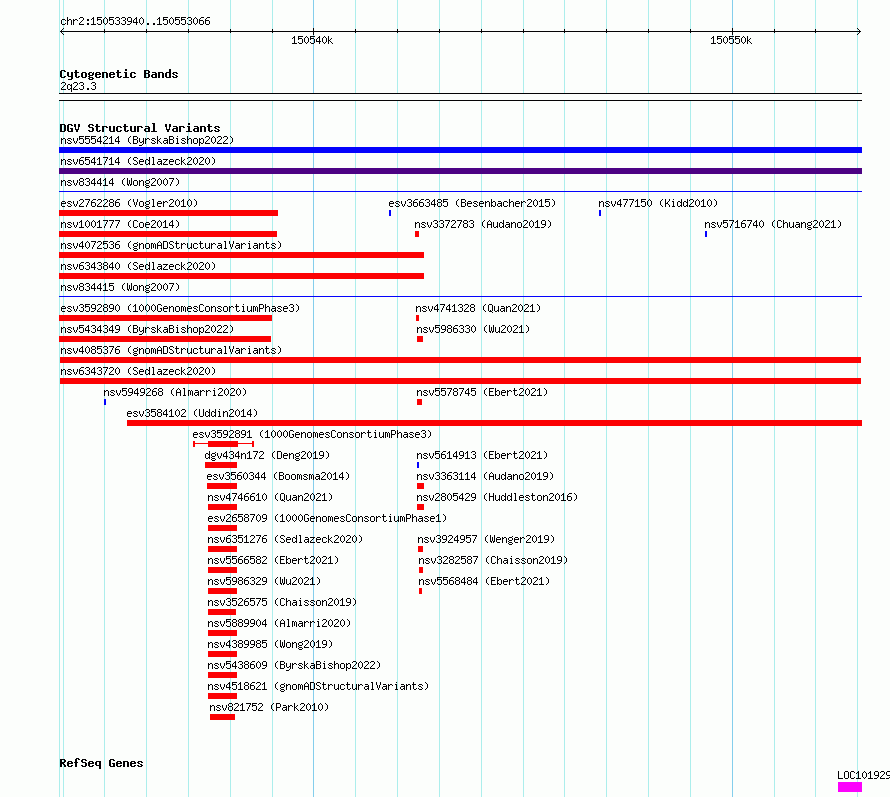Click nsv2805429 (Huddleston2016) label
The image size is (890, 797).
click(x=497, y=497)
